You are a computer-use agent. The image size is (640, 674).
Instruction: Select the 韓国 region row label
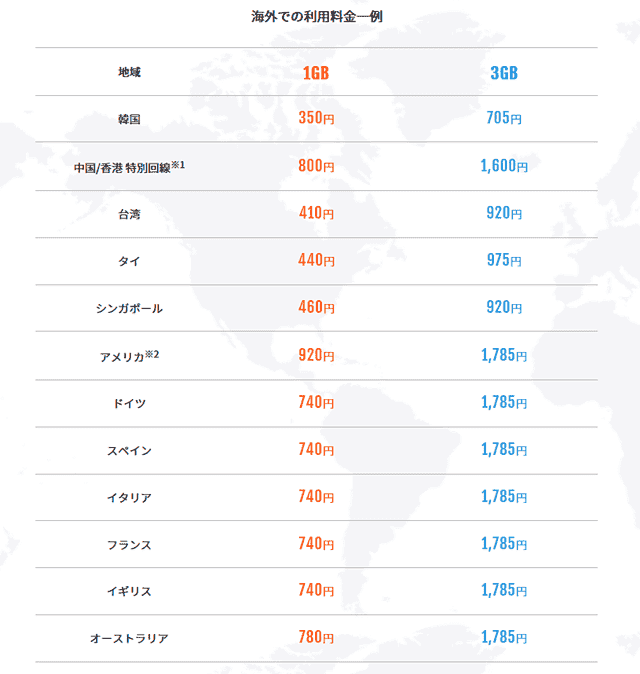point(129,119)
